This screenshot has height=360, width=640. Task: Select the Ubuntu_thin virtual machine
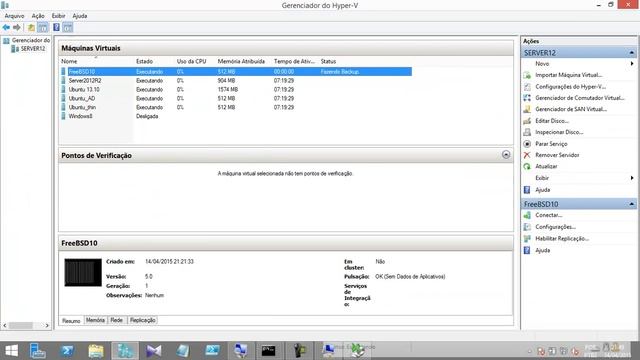(82, 107)
